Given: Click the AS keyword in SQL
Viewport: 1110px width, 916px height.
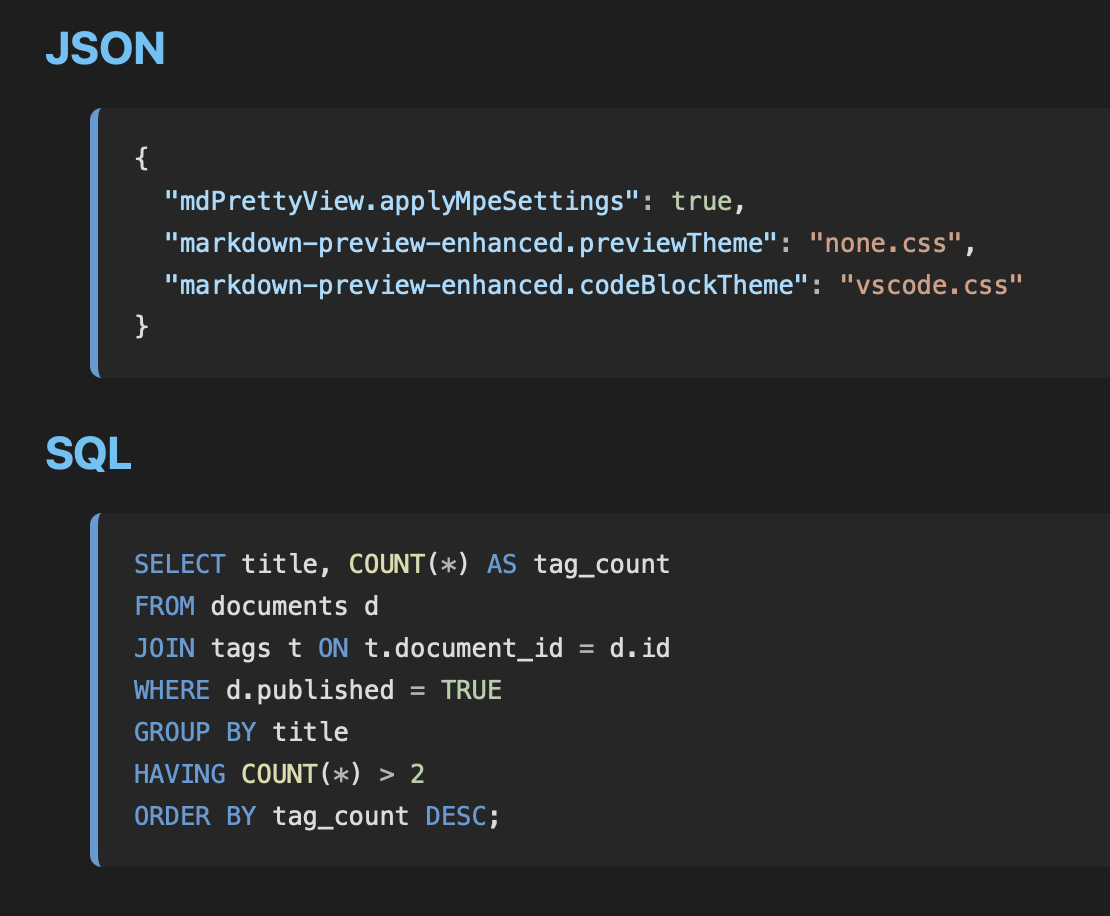Looking at the screenshot, I should pos(502,564).
